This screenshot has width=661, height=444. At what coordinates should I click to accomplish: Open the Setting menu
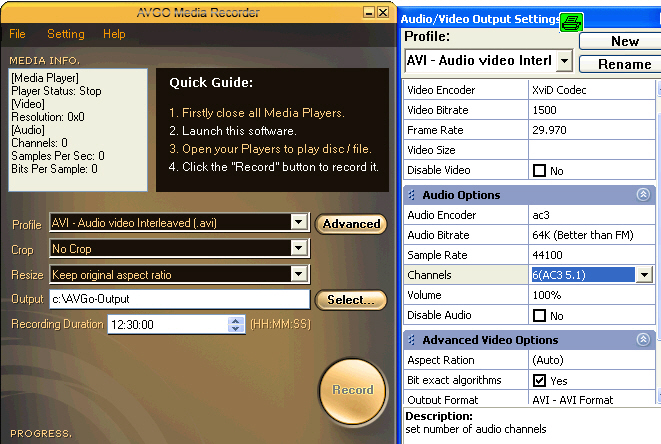[66, 34]
